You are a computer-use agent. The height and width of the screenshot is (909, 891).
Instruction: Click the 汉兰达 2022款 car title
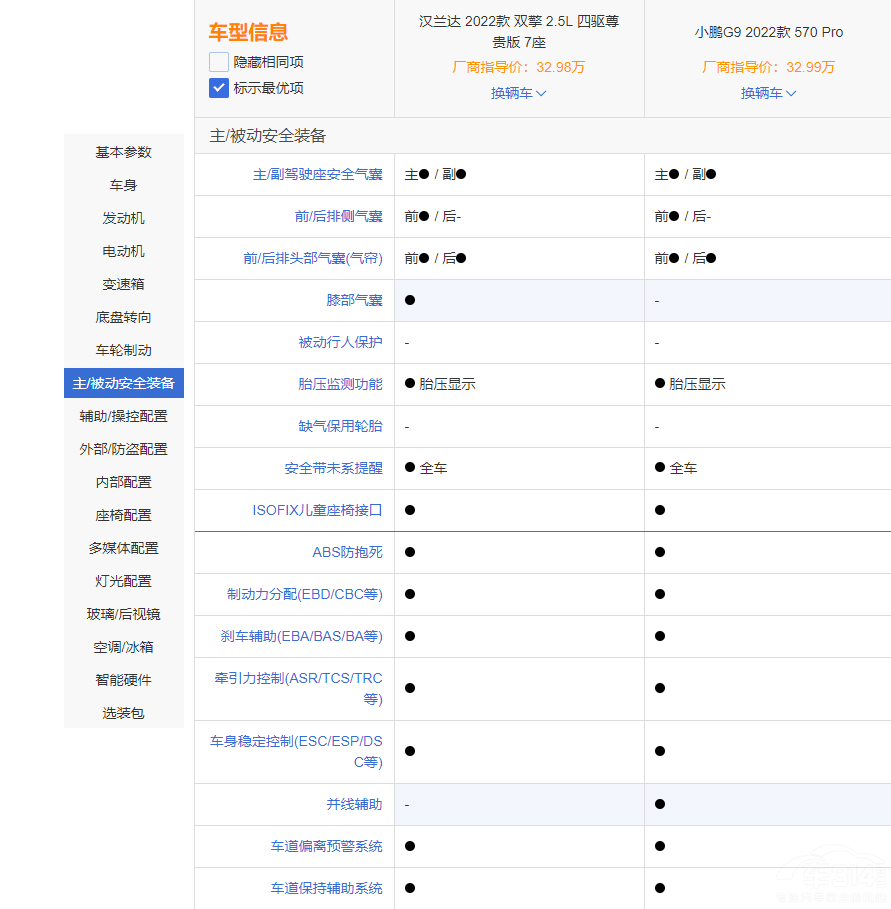(518, 31)
